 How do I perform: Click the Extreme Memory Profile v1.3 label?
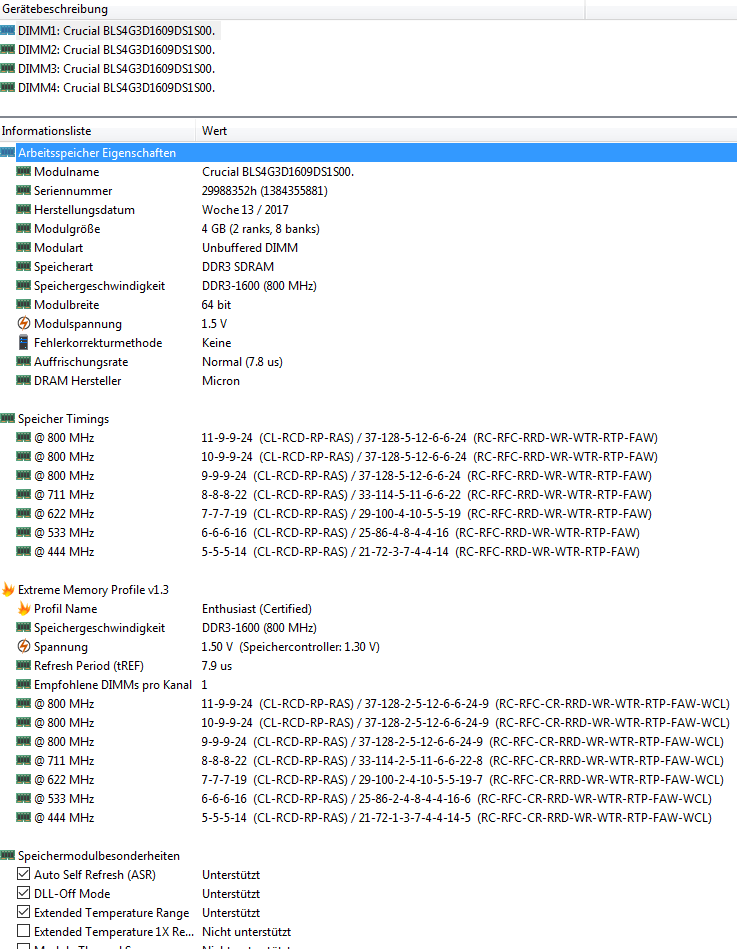[x=93, y=589]
